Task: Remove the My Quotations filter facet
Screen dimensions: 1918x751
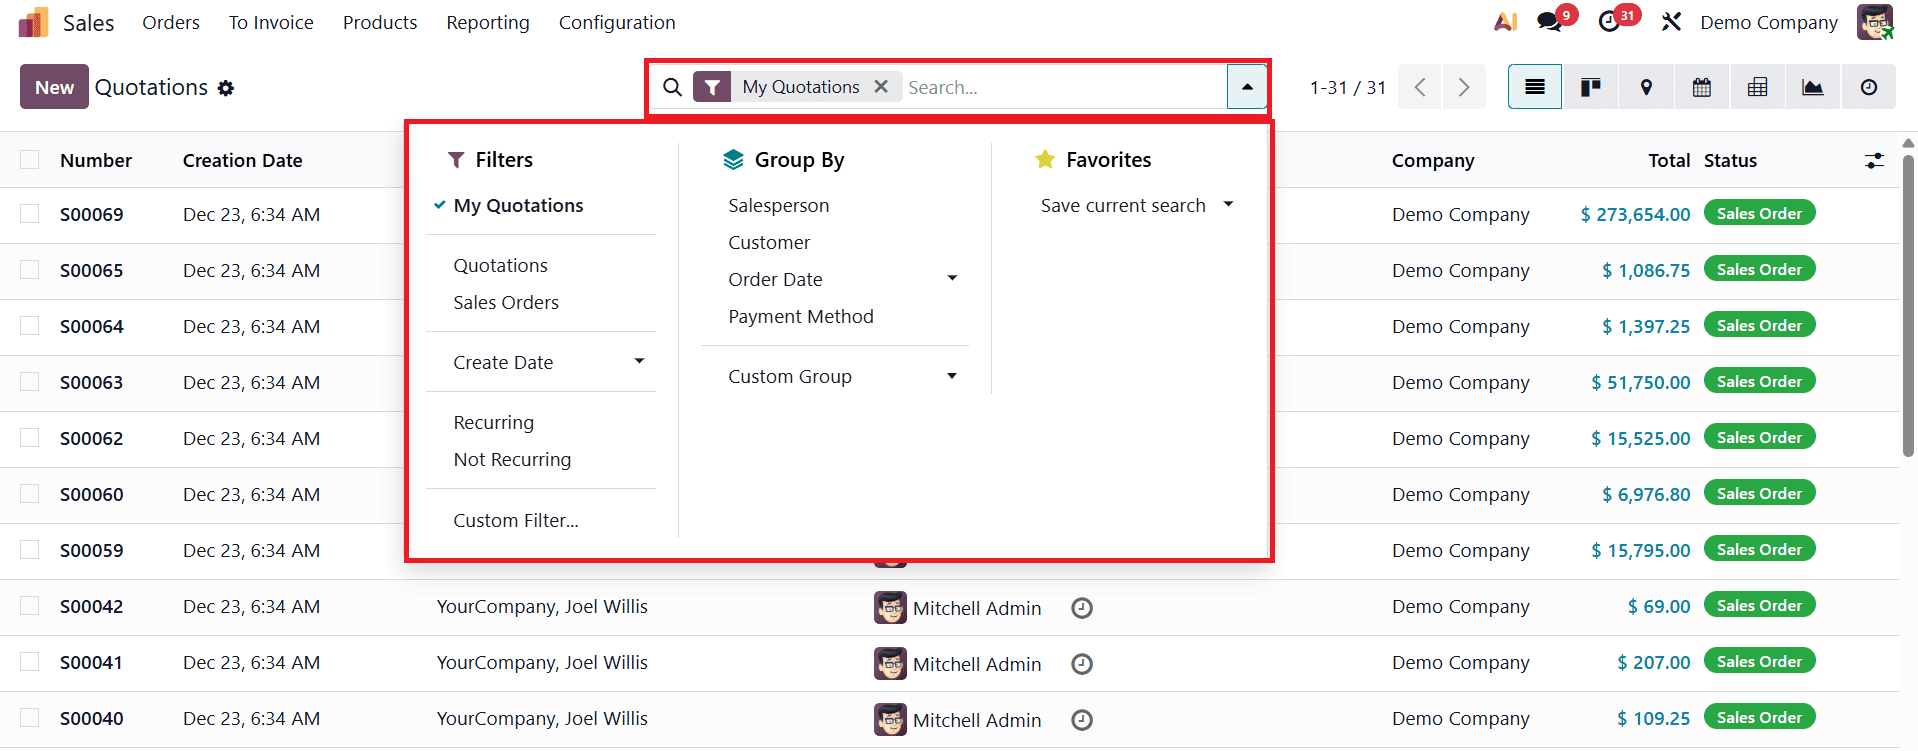Action: point(881,86)
